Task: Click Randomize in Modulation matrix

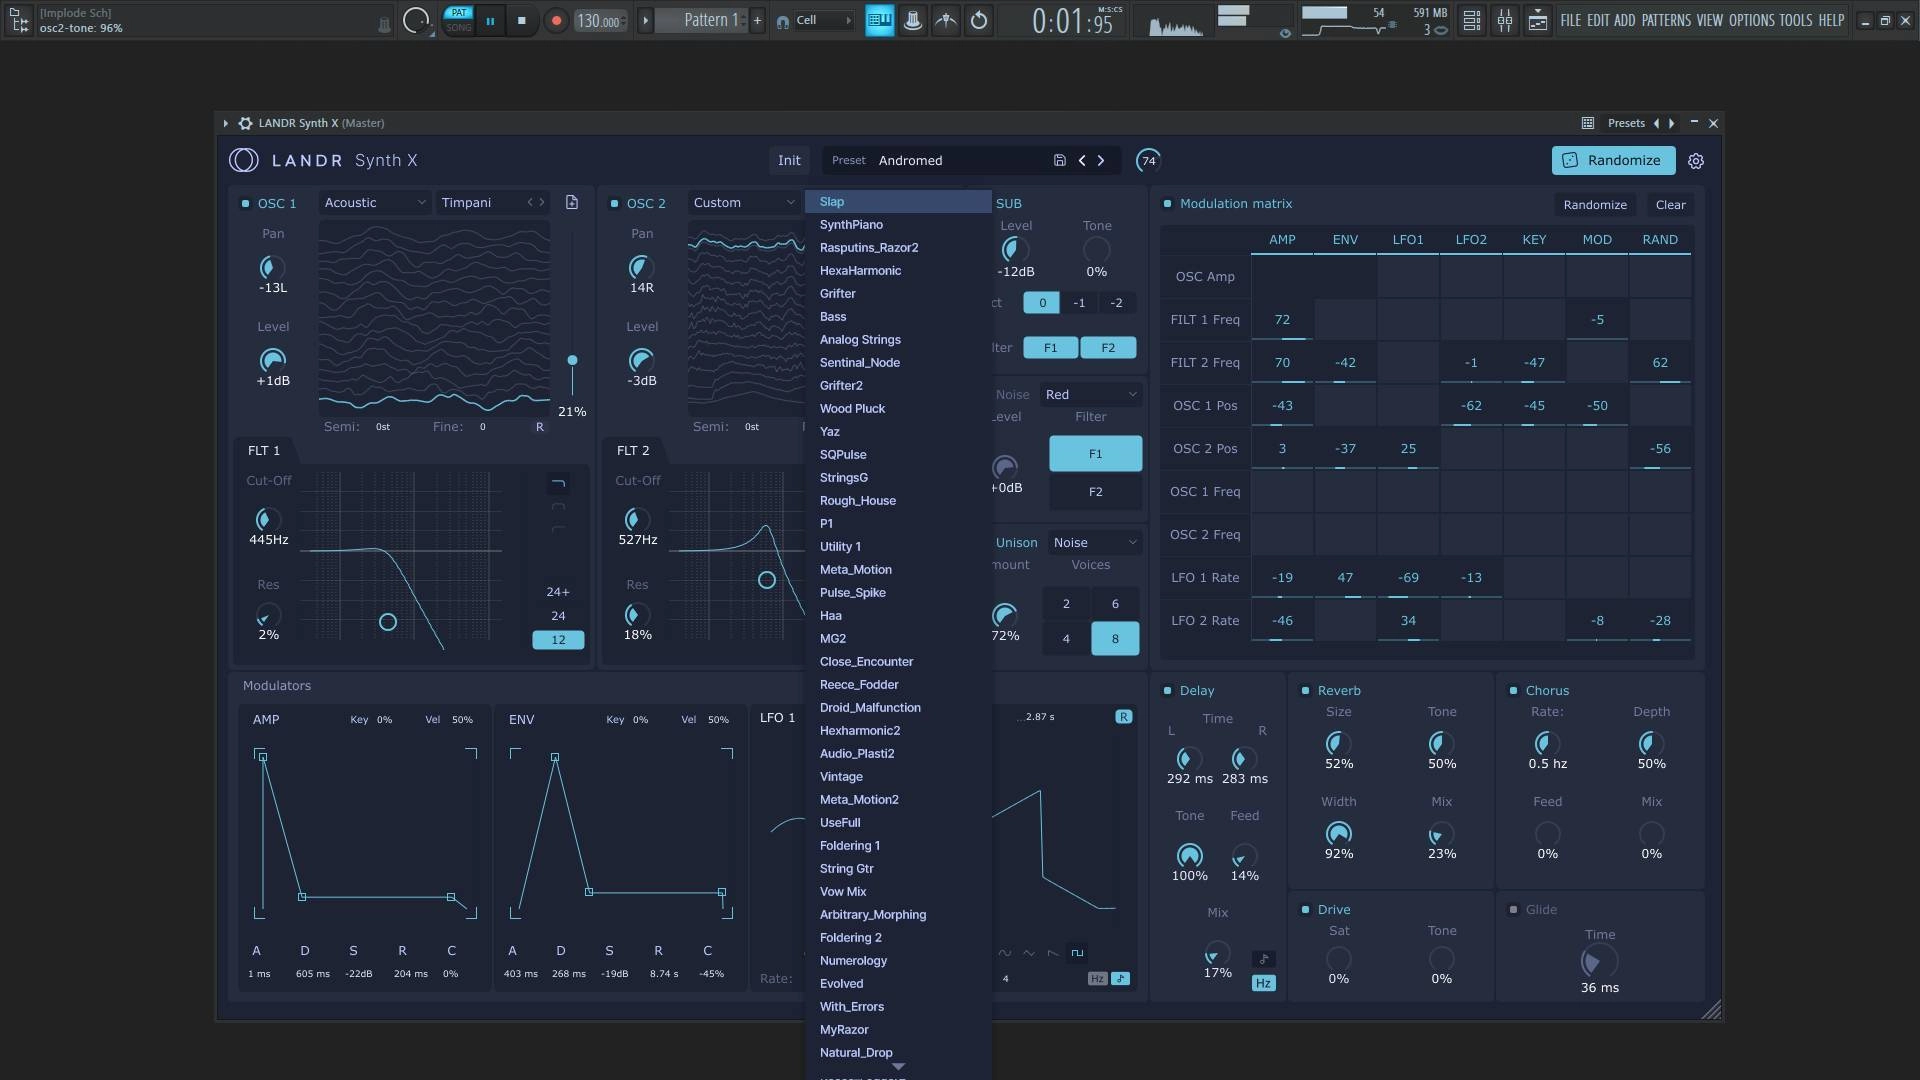Action: point(1595,205)
